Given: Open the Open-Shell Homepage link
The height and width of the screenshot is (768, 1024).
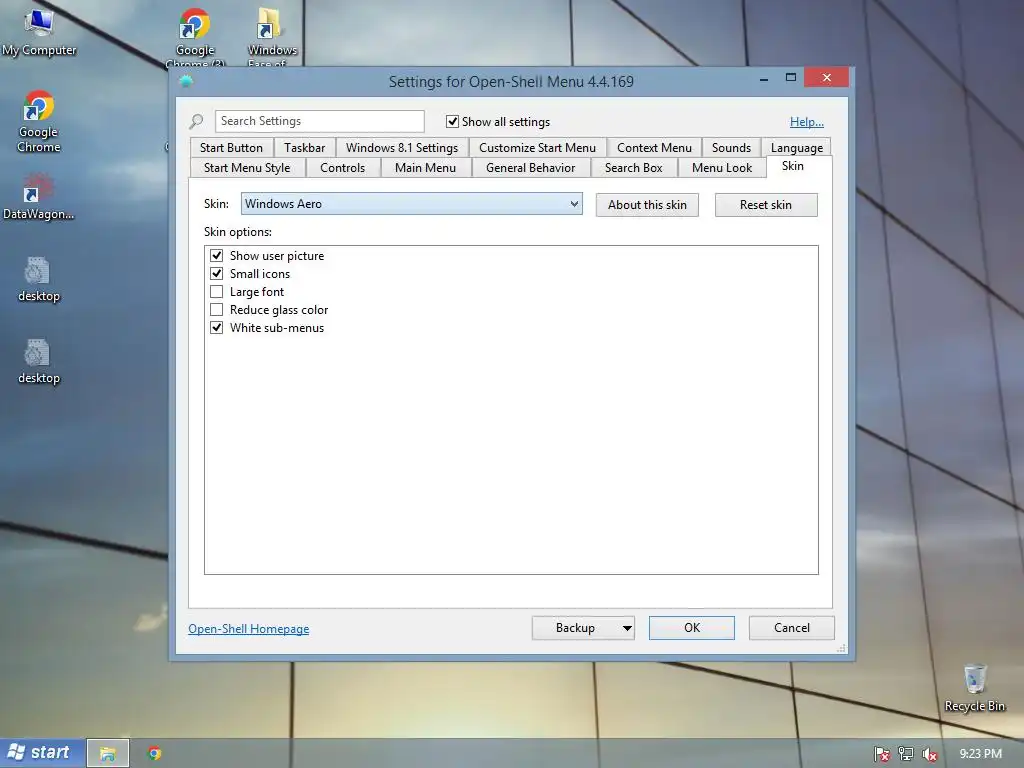Looking at the screenshot, I should pyautogui.click(x=249, y=628).
